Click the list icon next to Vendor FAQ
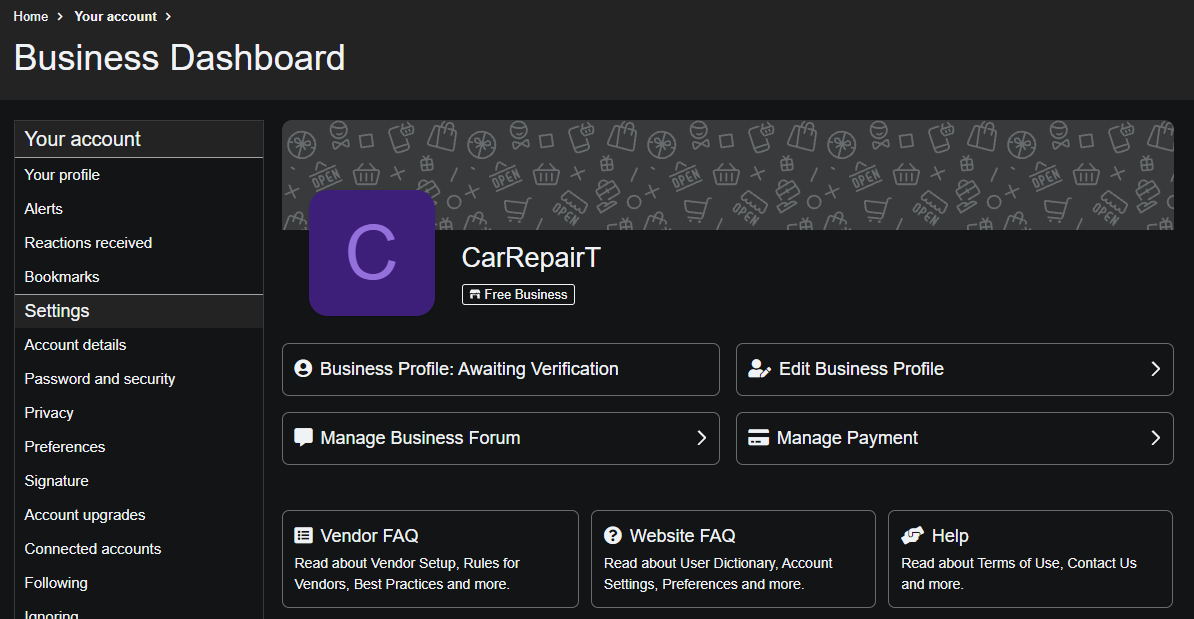Image resolution: width=1194 pixels, height=619 pixels. click(x=304, y=536)
